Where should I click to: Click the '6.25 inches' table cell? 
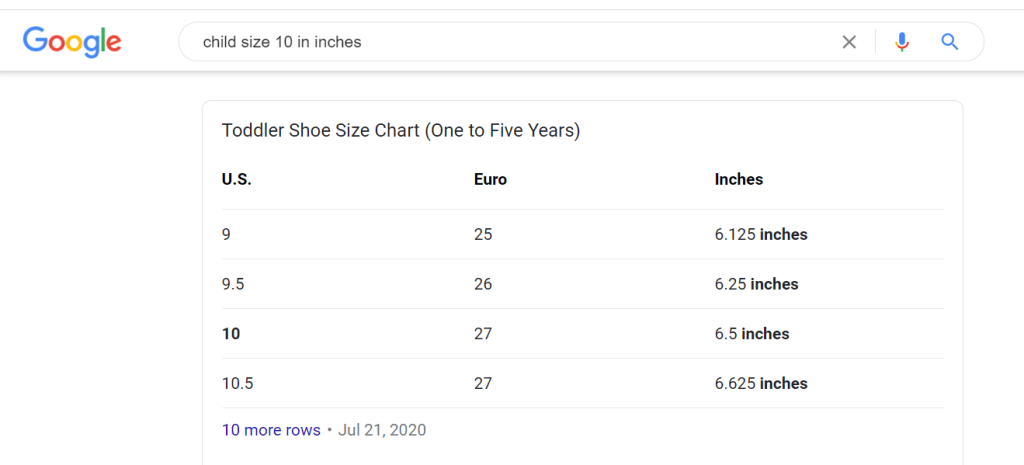[x=756, y=284]
